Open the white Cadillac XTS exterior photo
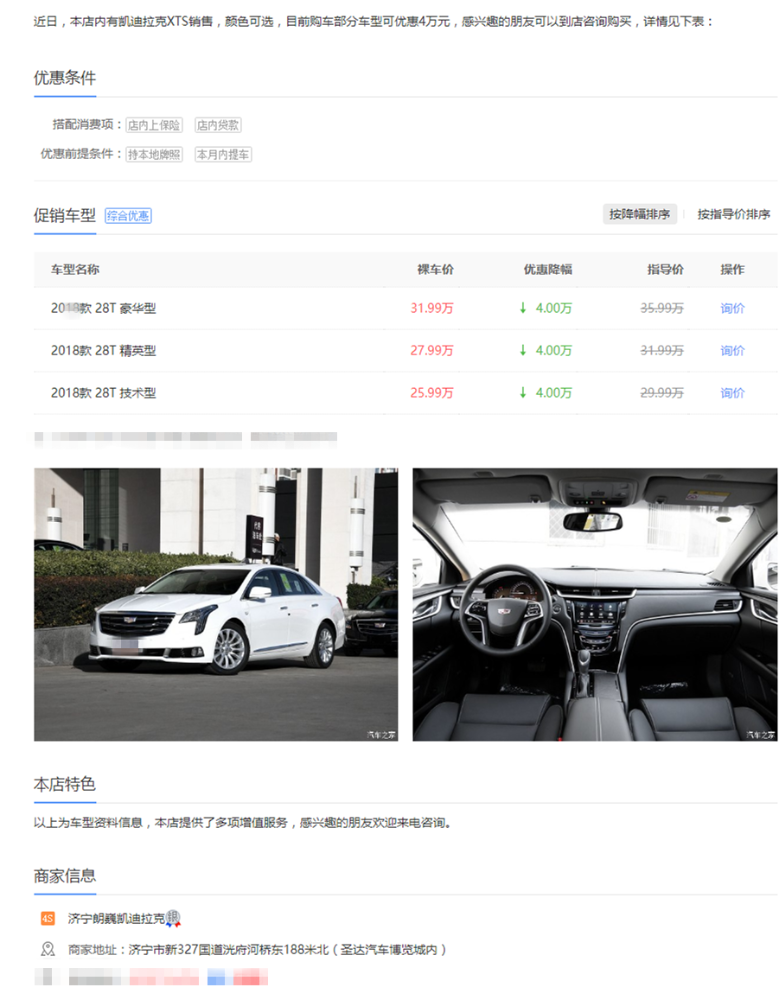Image resolution: width=779 pixels, height=1000 pixels. point(216,605)
